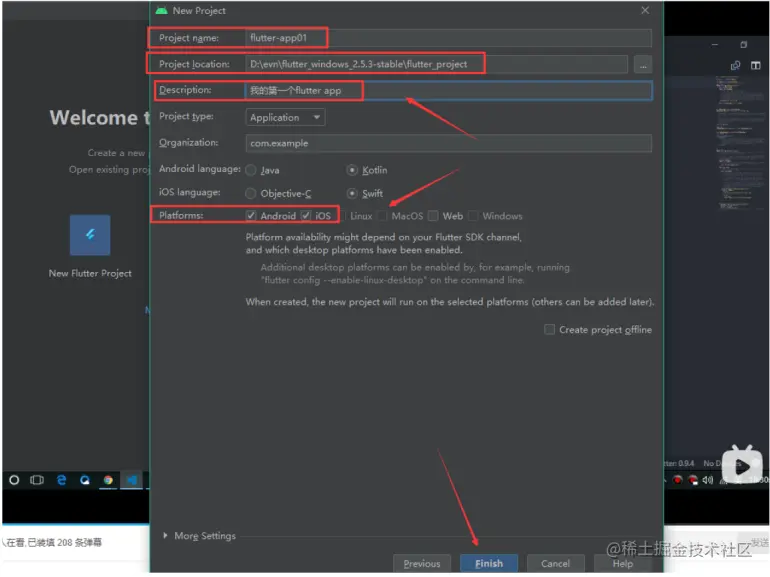The height and width of the screenshot is (577, 770).
Task: Click the first red system tray icon
Action: click(x=678, y=480)
